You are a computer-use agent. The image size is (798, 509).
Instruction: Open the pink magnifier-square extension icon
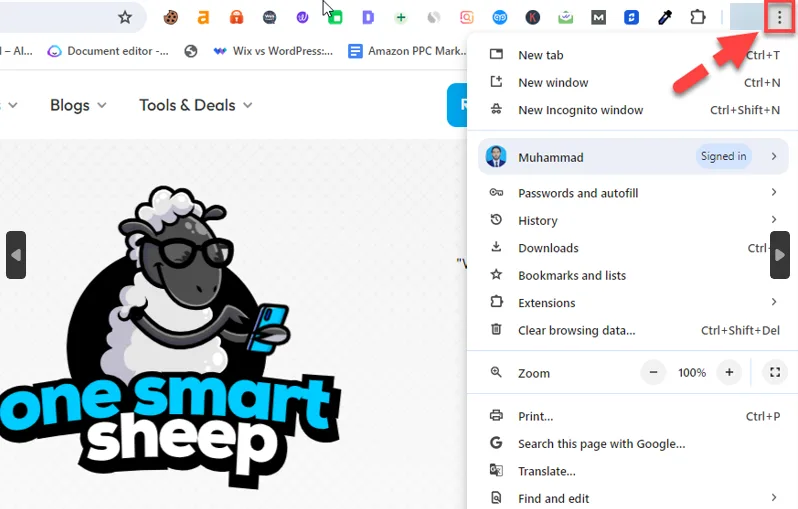(467, 18)
